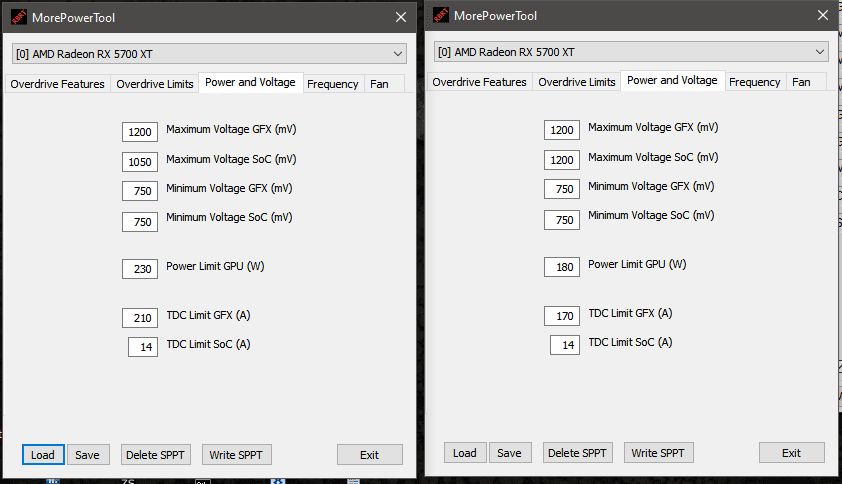The image size is (842, 484).
Task: Click Power Limit GPU field showing 230
Action: (140, 269)
